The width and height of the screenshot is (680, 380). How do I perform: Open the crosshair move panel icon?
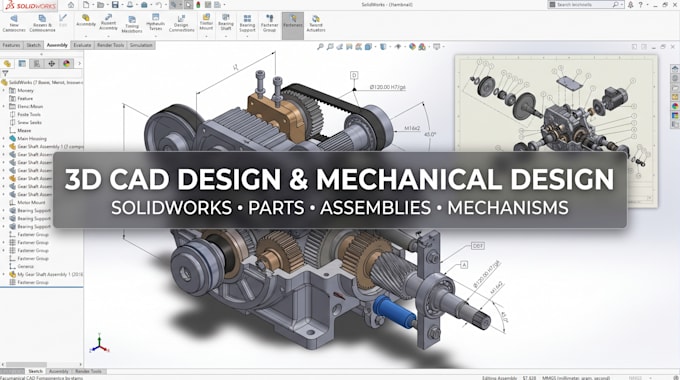tap(52, 64)
